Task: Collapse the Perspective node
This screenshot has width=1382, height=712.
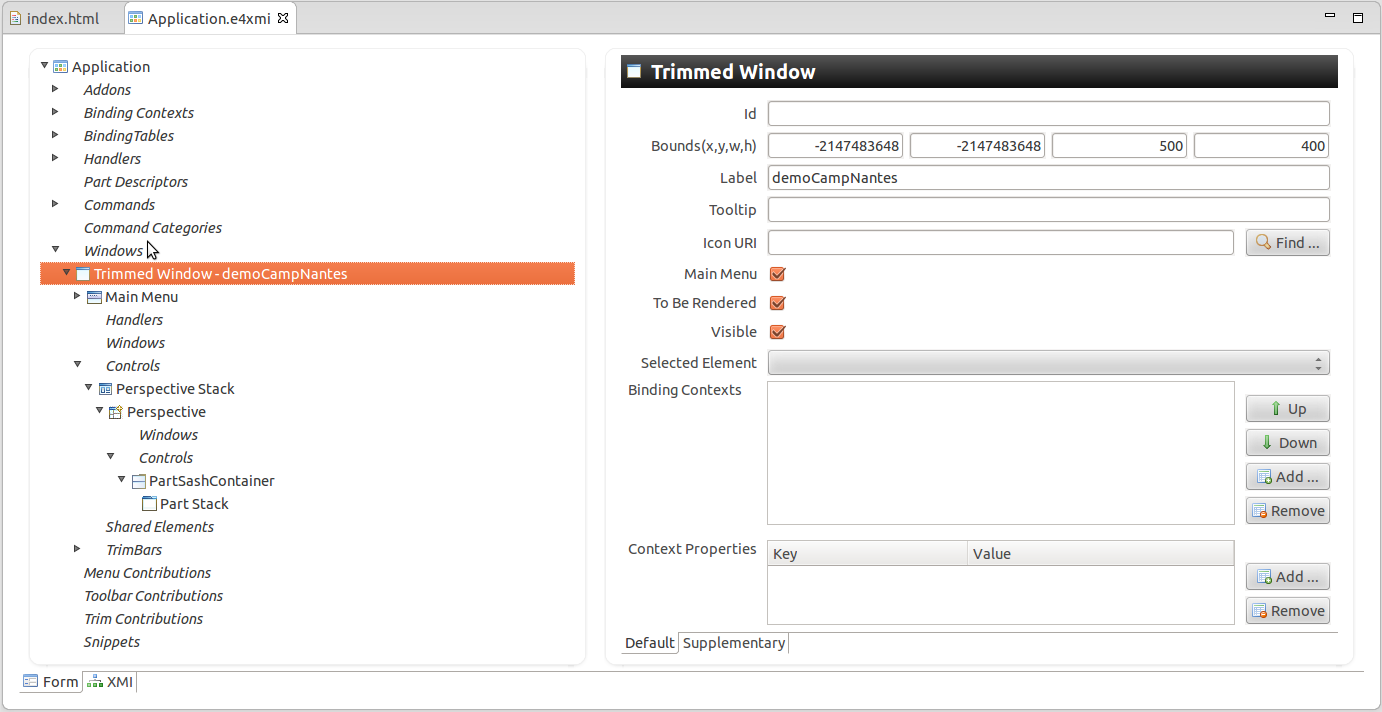Action: 100,411
